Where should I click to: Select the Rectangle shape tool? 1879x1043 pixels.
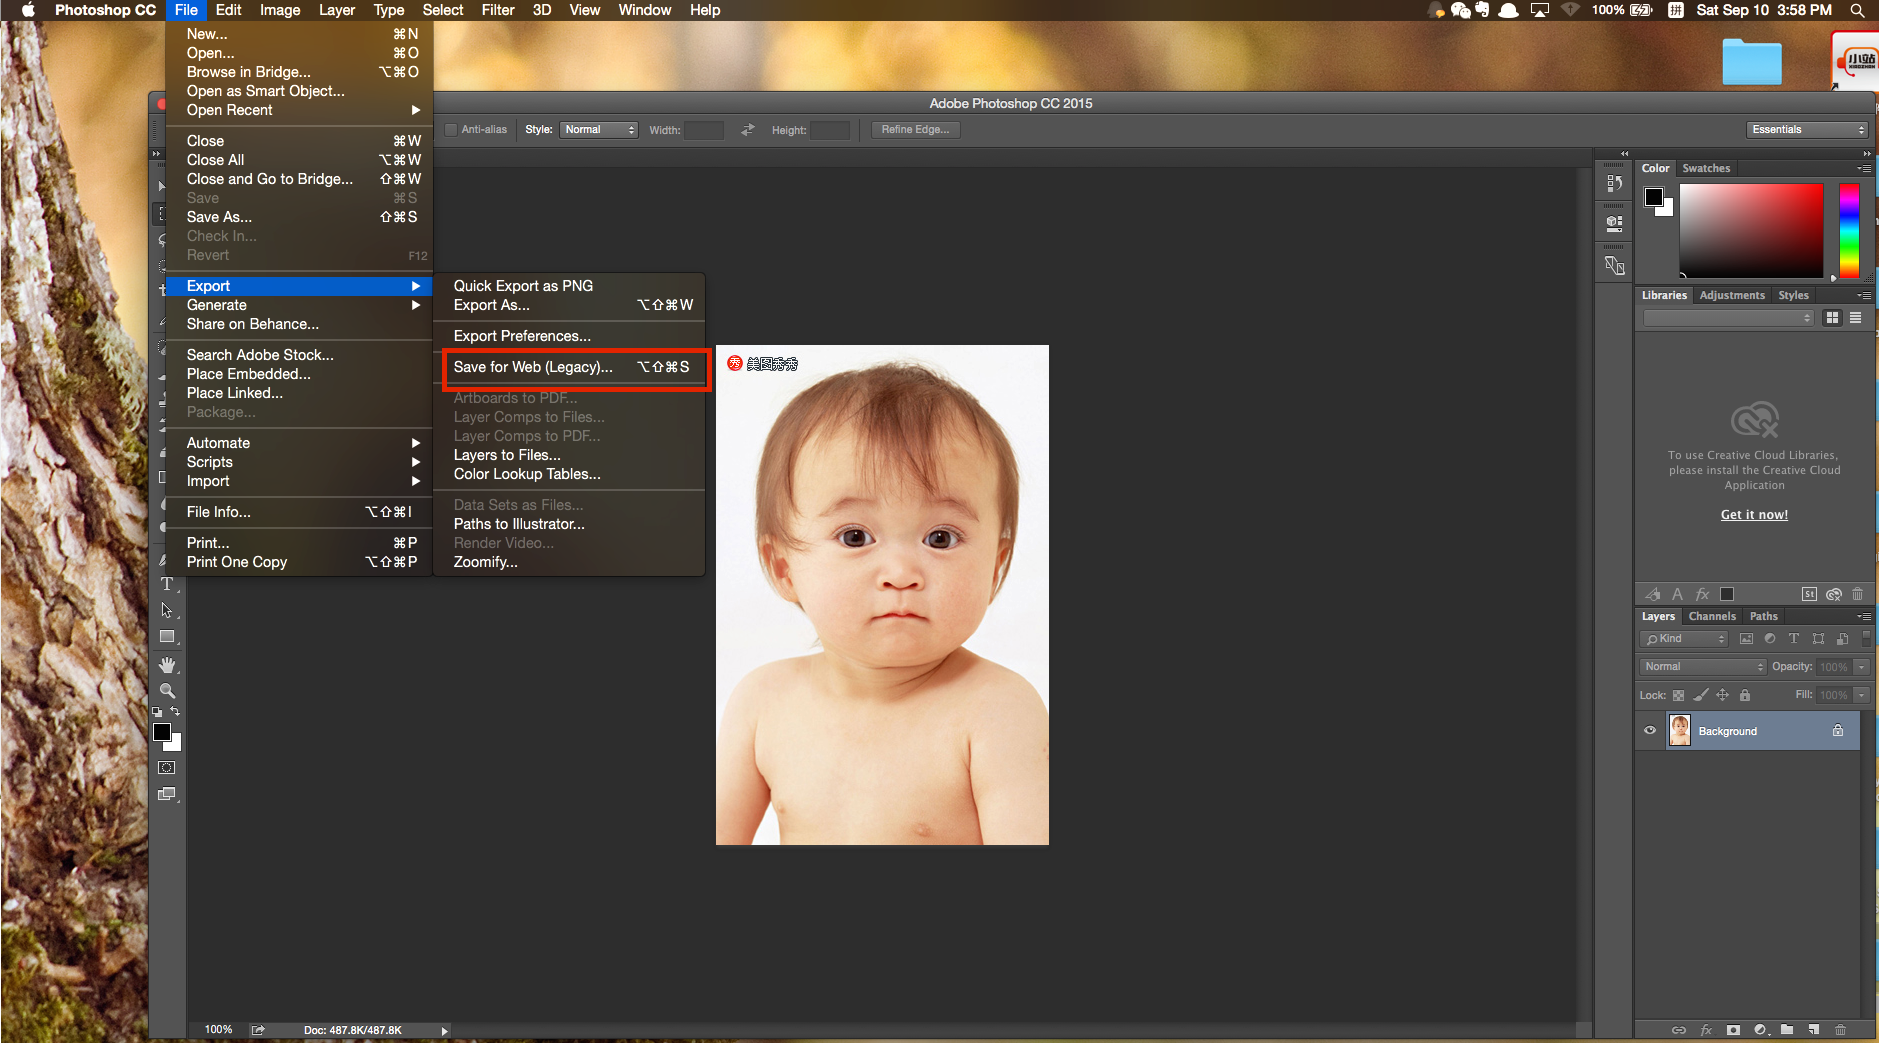(x=167, y=637)
